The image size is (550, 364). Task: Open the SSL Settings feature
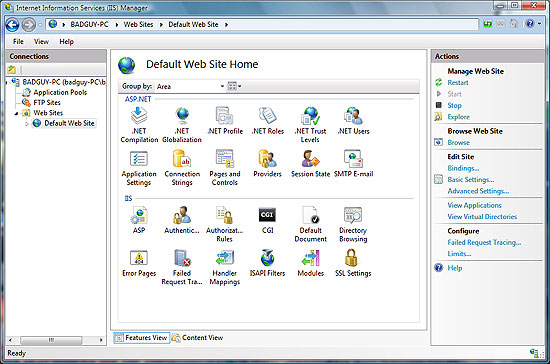pyautogui.click(x=353, y=263)
